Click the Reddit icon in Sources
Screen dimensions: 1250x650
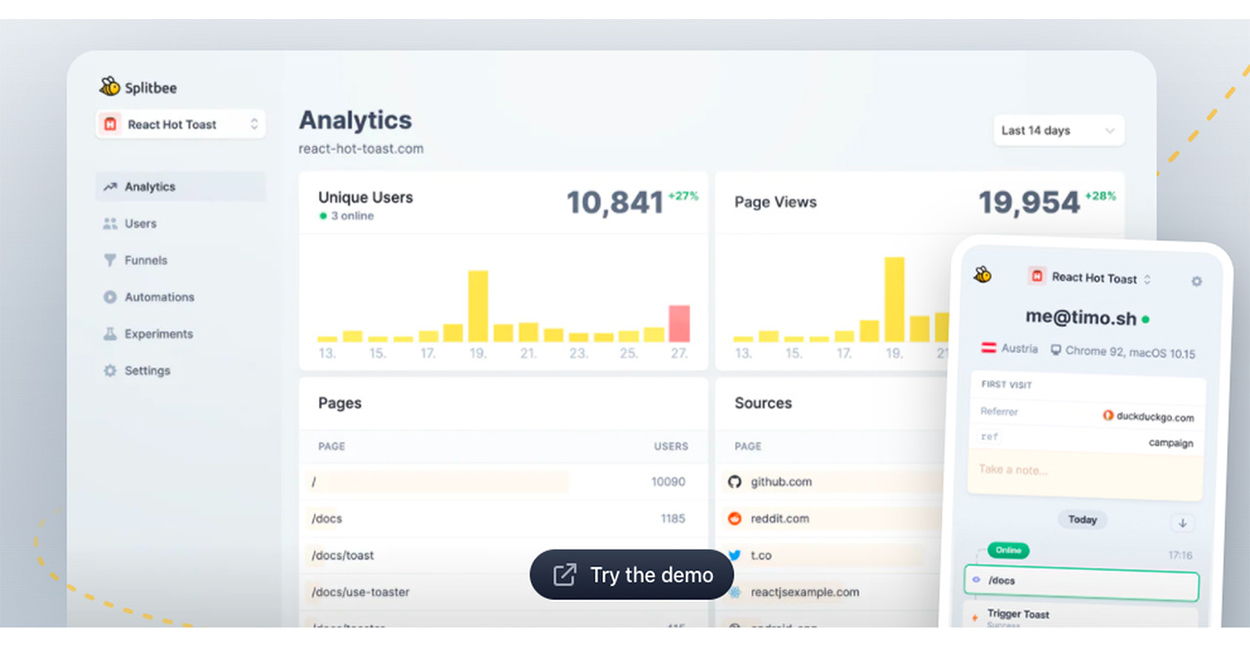click(x=735, y=519)
